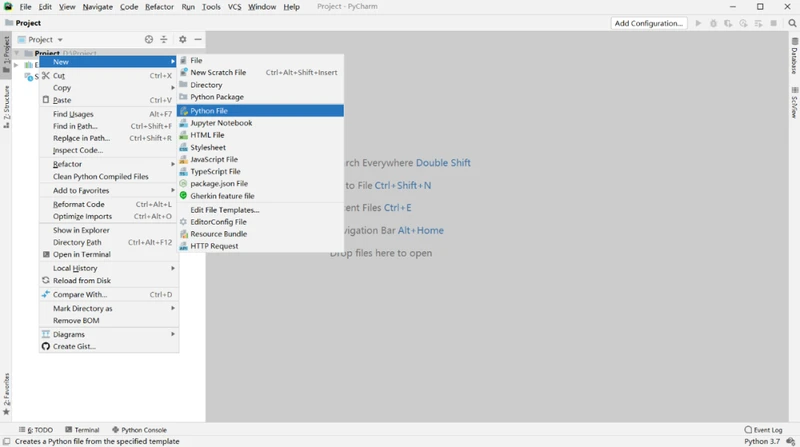
Task: Click the Debug bug icon in the toolbar
Action: coord(713,23)
